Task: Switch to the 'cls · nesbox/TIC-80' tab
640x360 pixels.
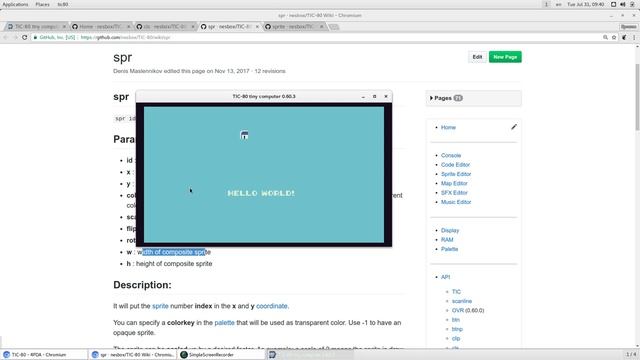Action: (165, 27)
